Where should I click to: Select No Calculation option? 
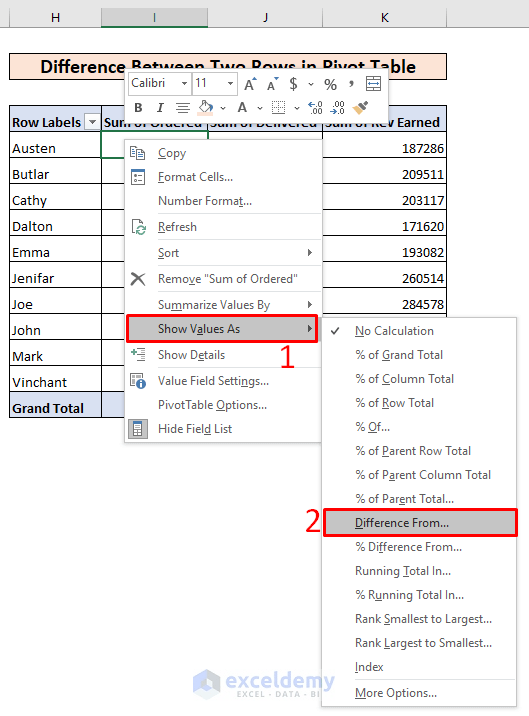pos(419,331)
